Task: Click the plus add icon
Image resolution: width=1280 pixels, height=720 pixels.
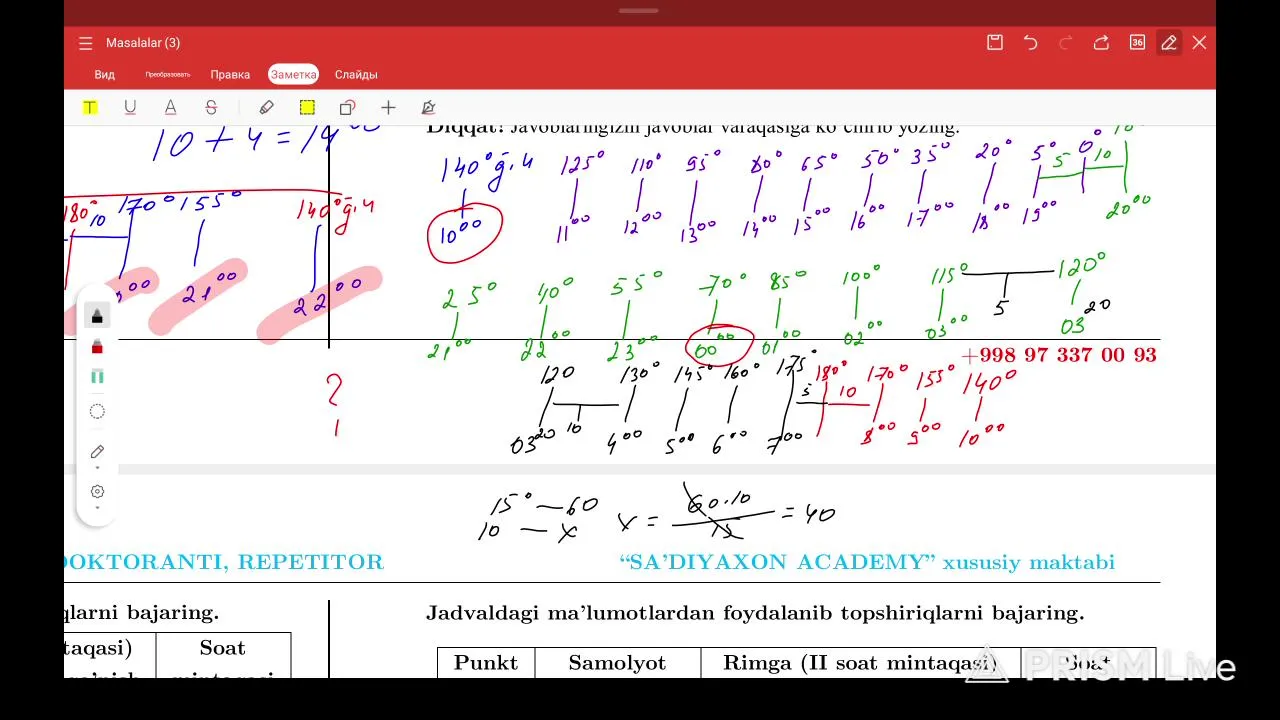Action: coord(388,107)
